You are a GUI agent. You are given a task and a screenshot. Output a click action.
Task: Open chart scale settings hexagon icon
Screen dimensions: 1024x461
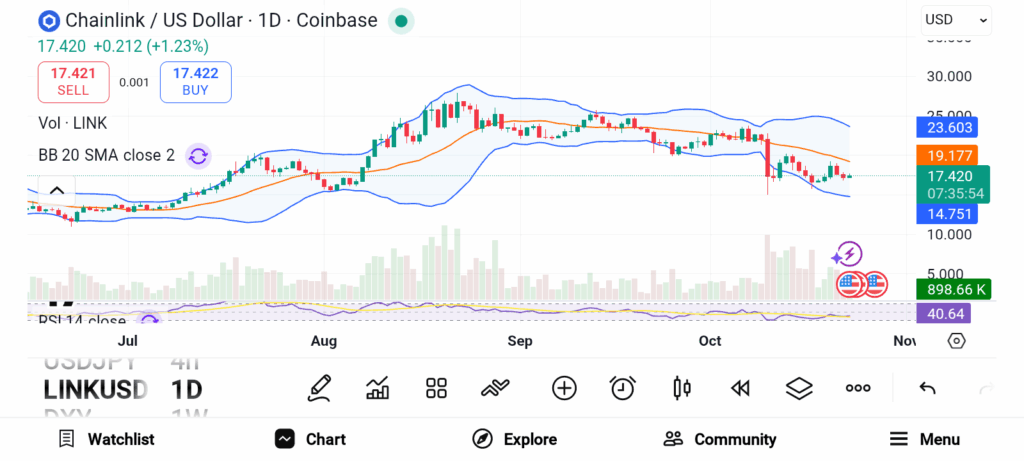[956, 341]
